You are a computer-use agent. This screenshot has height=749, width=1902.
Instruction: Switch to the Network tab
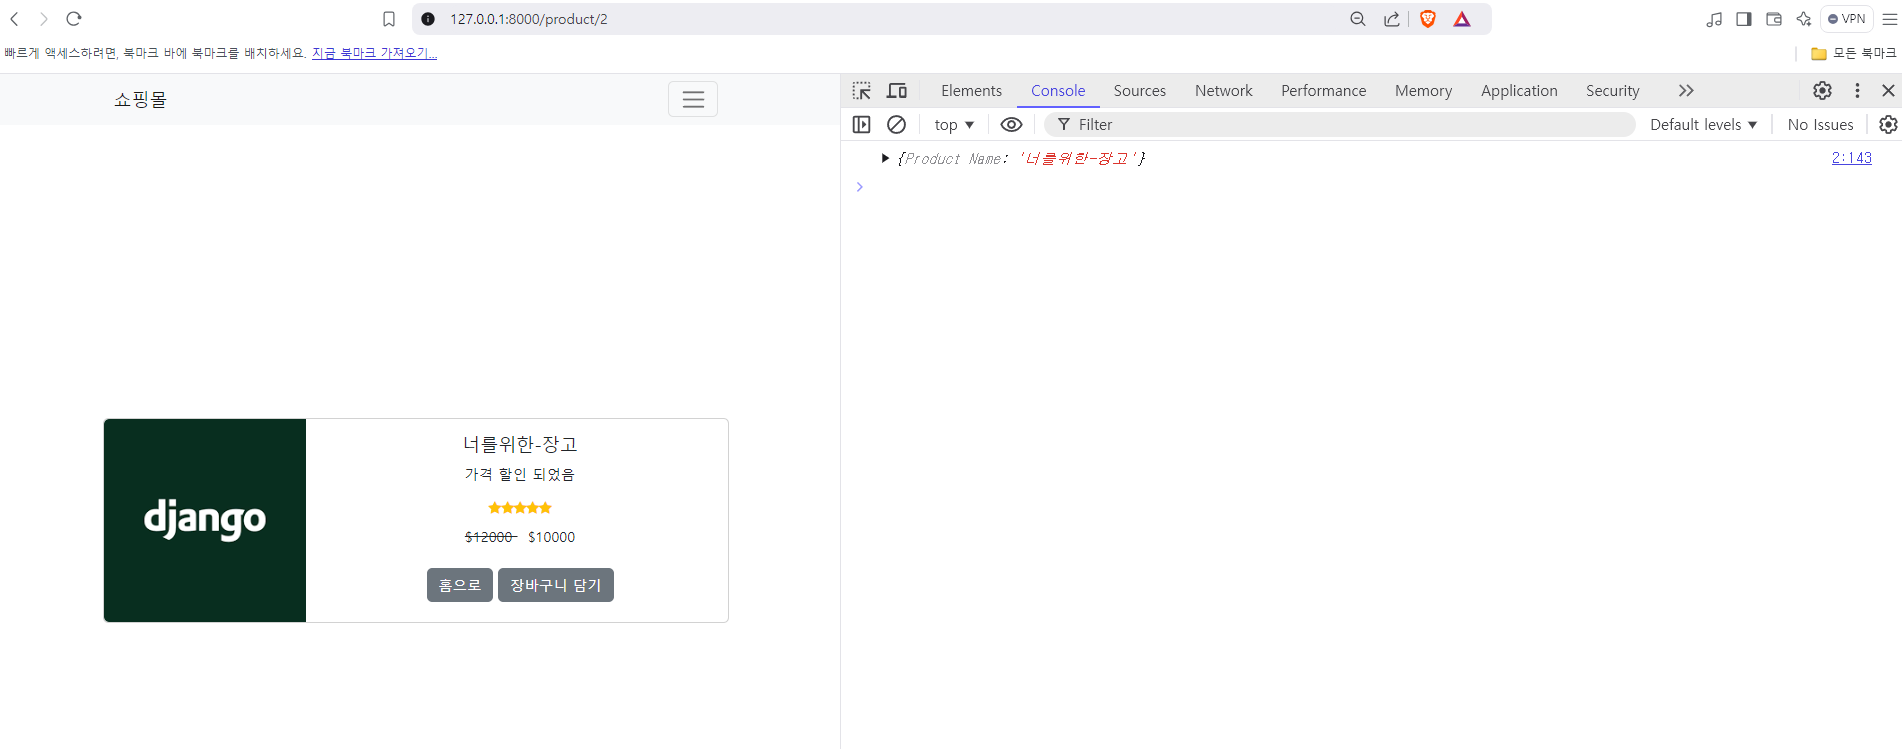(1224, 91)
